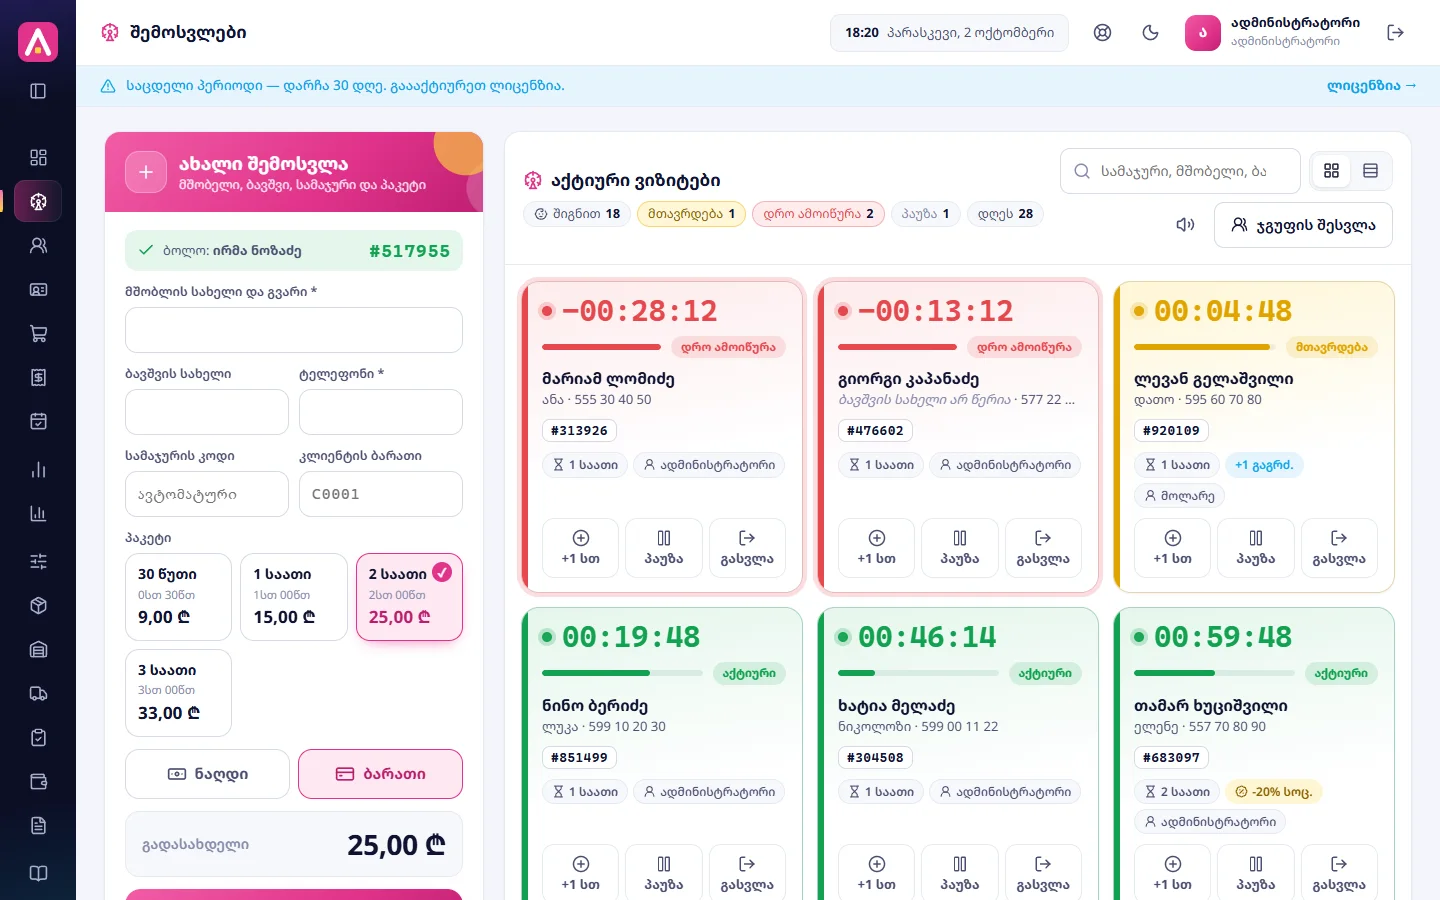Follow the ლიცენზია link in trial banner

click(1371, 86)
